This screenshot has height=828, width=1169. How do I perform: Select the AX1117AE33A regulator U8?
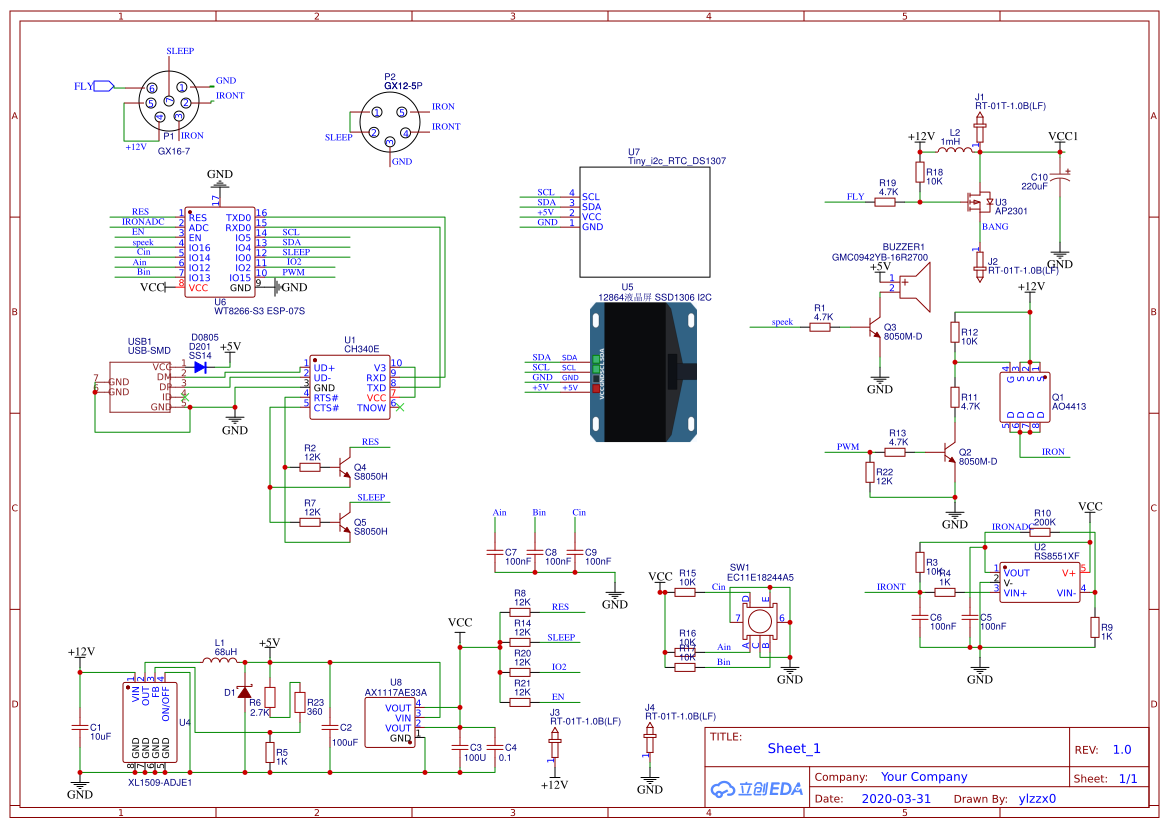[390, 723]
